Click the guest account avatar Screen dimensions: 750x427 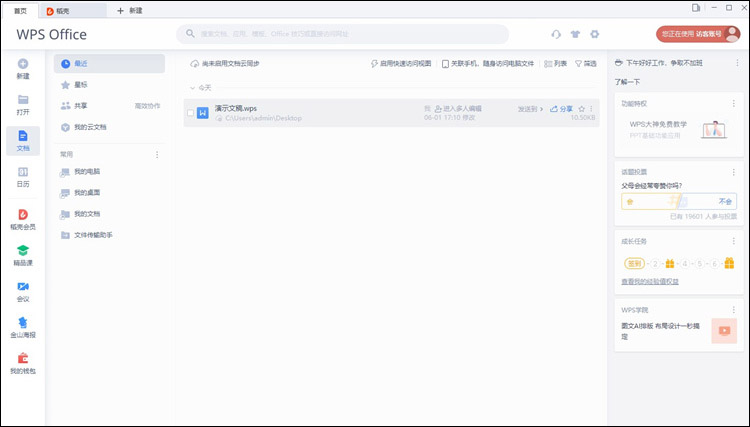click(732, 34)
